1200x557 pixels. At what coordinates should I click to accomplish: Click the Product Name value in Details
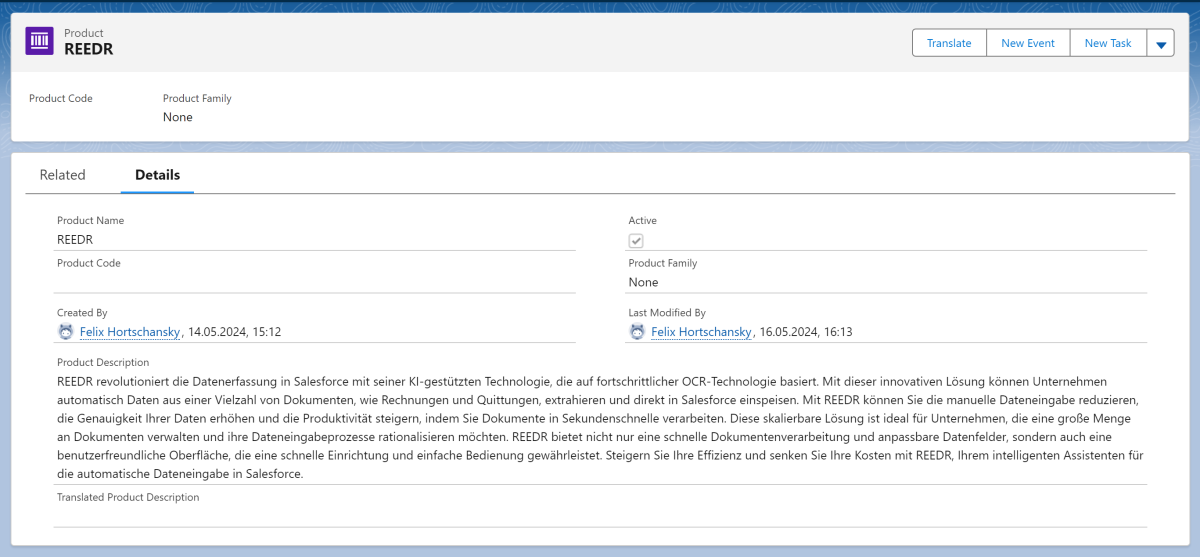point(75,240)
